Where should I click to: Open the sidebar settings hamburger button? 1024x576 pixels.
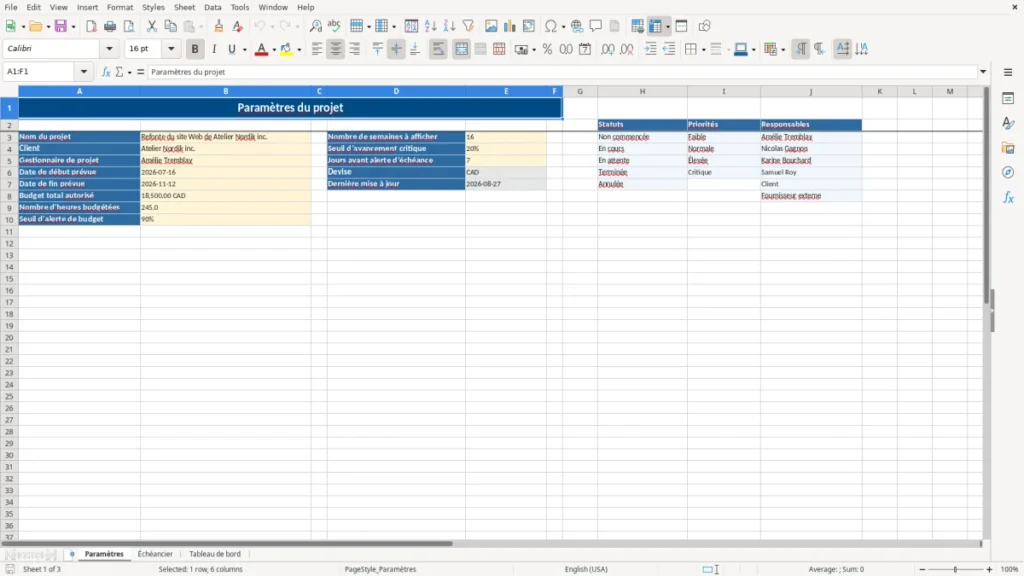click(x=1008, y=72)
